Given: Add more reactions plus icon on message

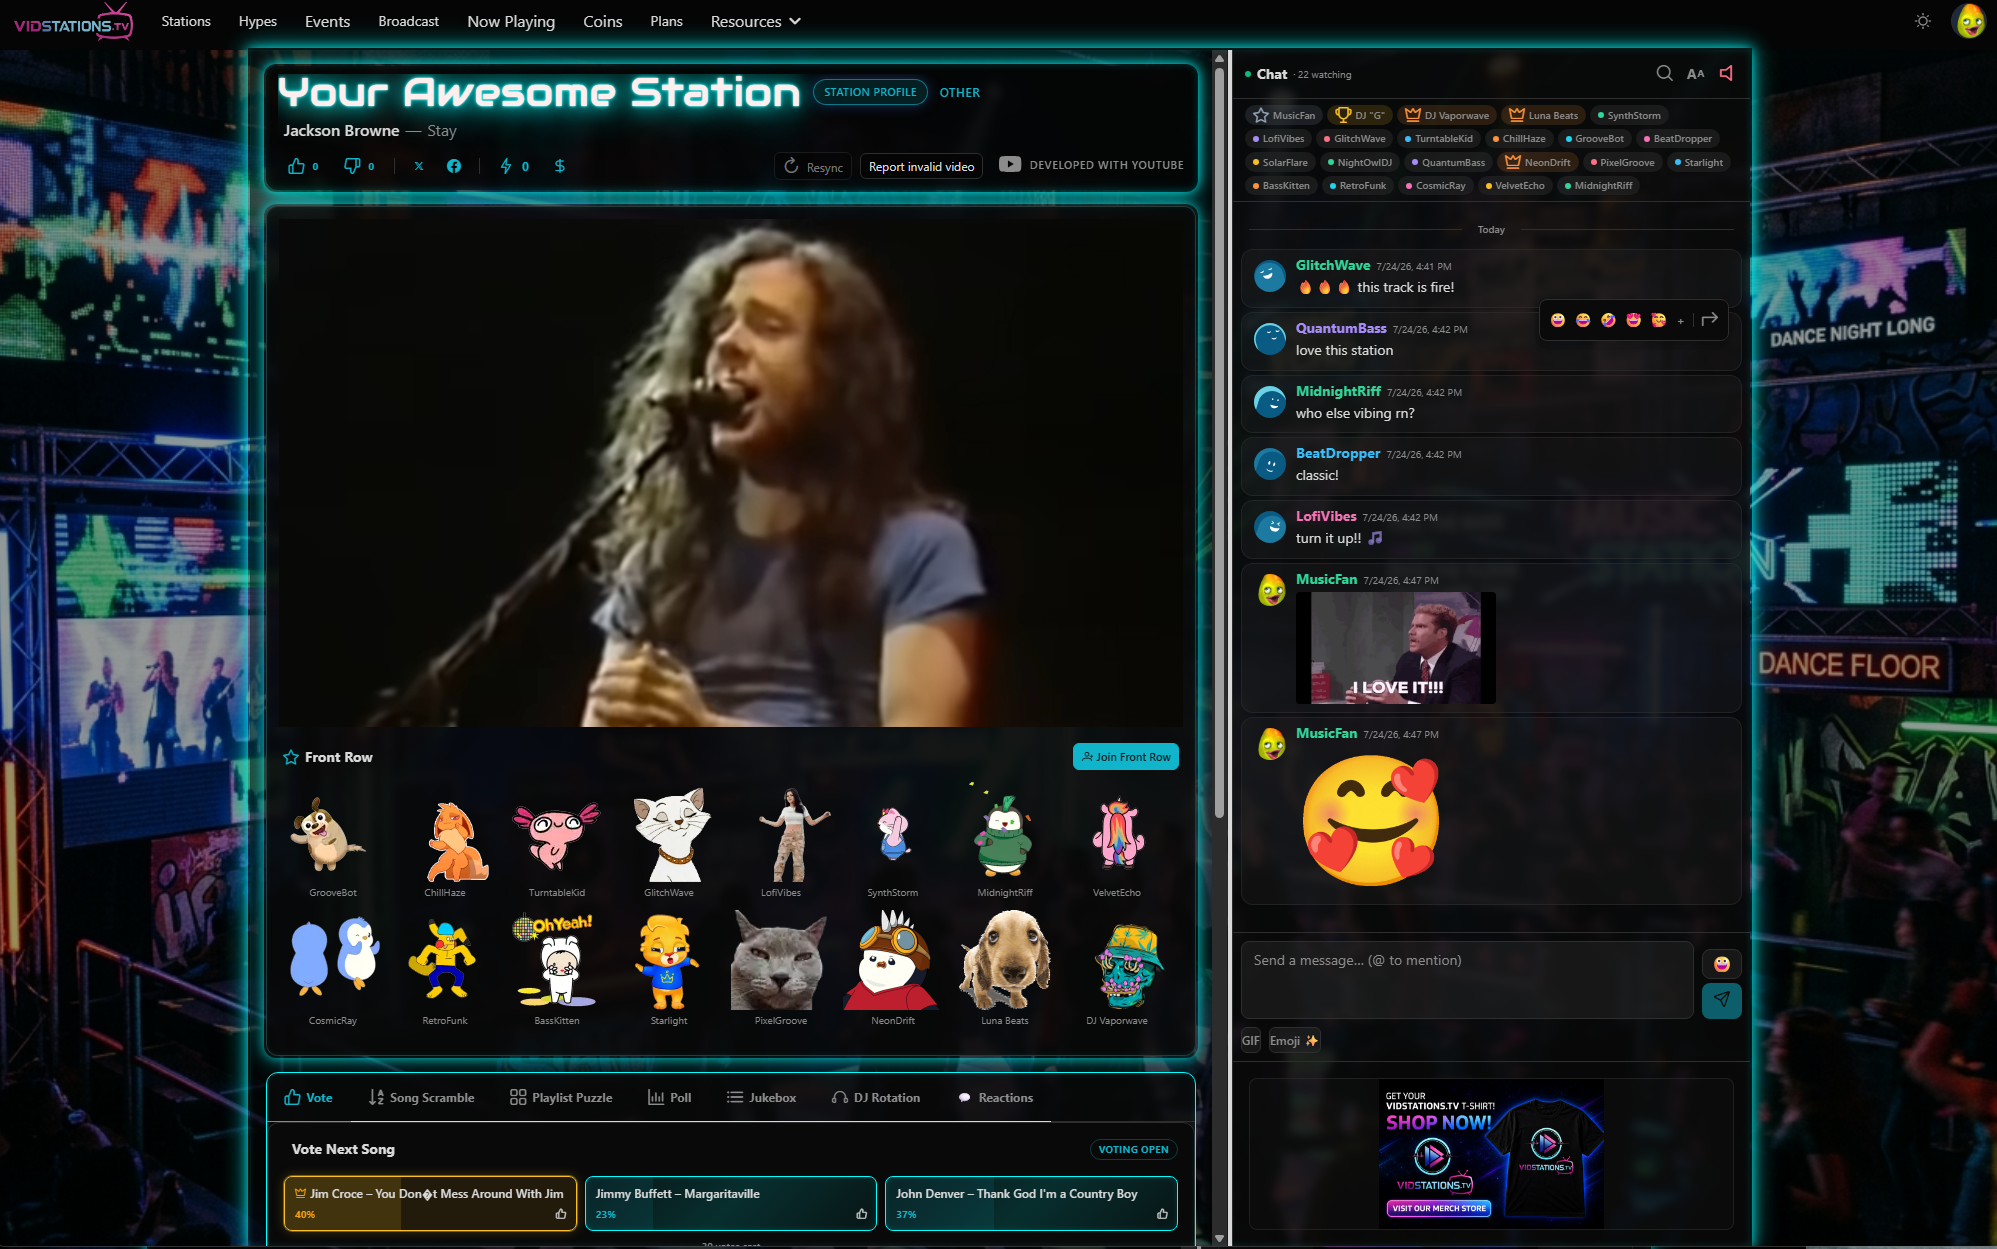Looking at the screenshot, I should 1681,321.
